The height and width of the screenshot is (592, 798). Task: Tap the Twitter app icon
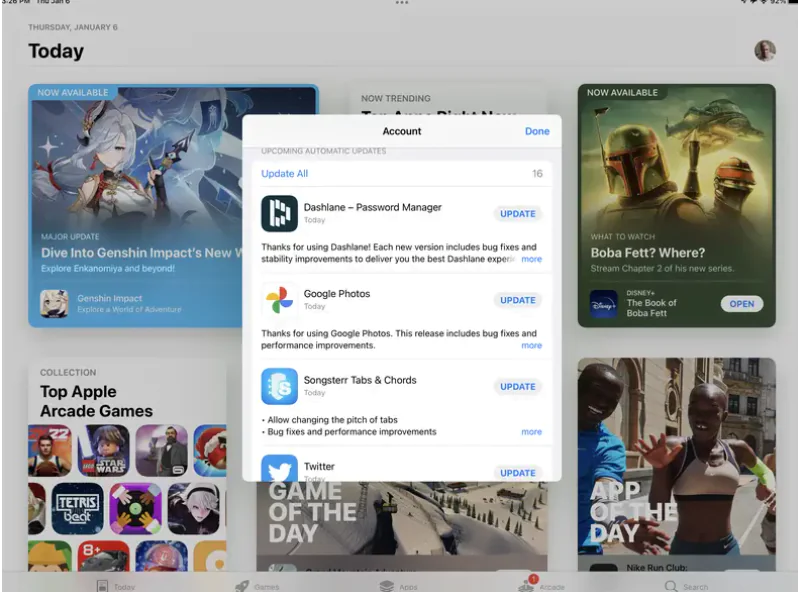[279, 469]
